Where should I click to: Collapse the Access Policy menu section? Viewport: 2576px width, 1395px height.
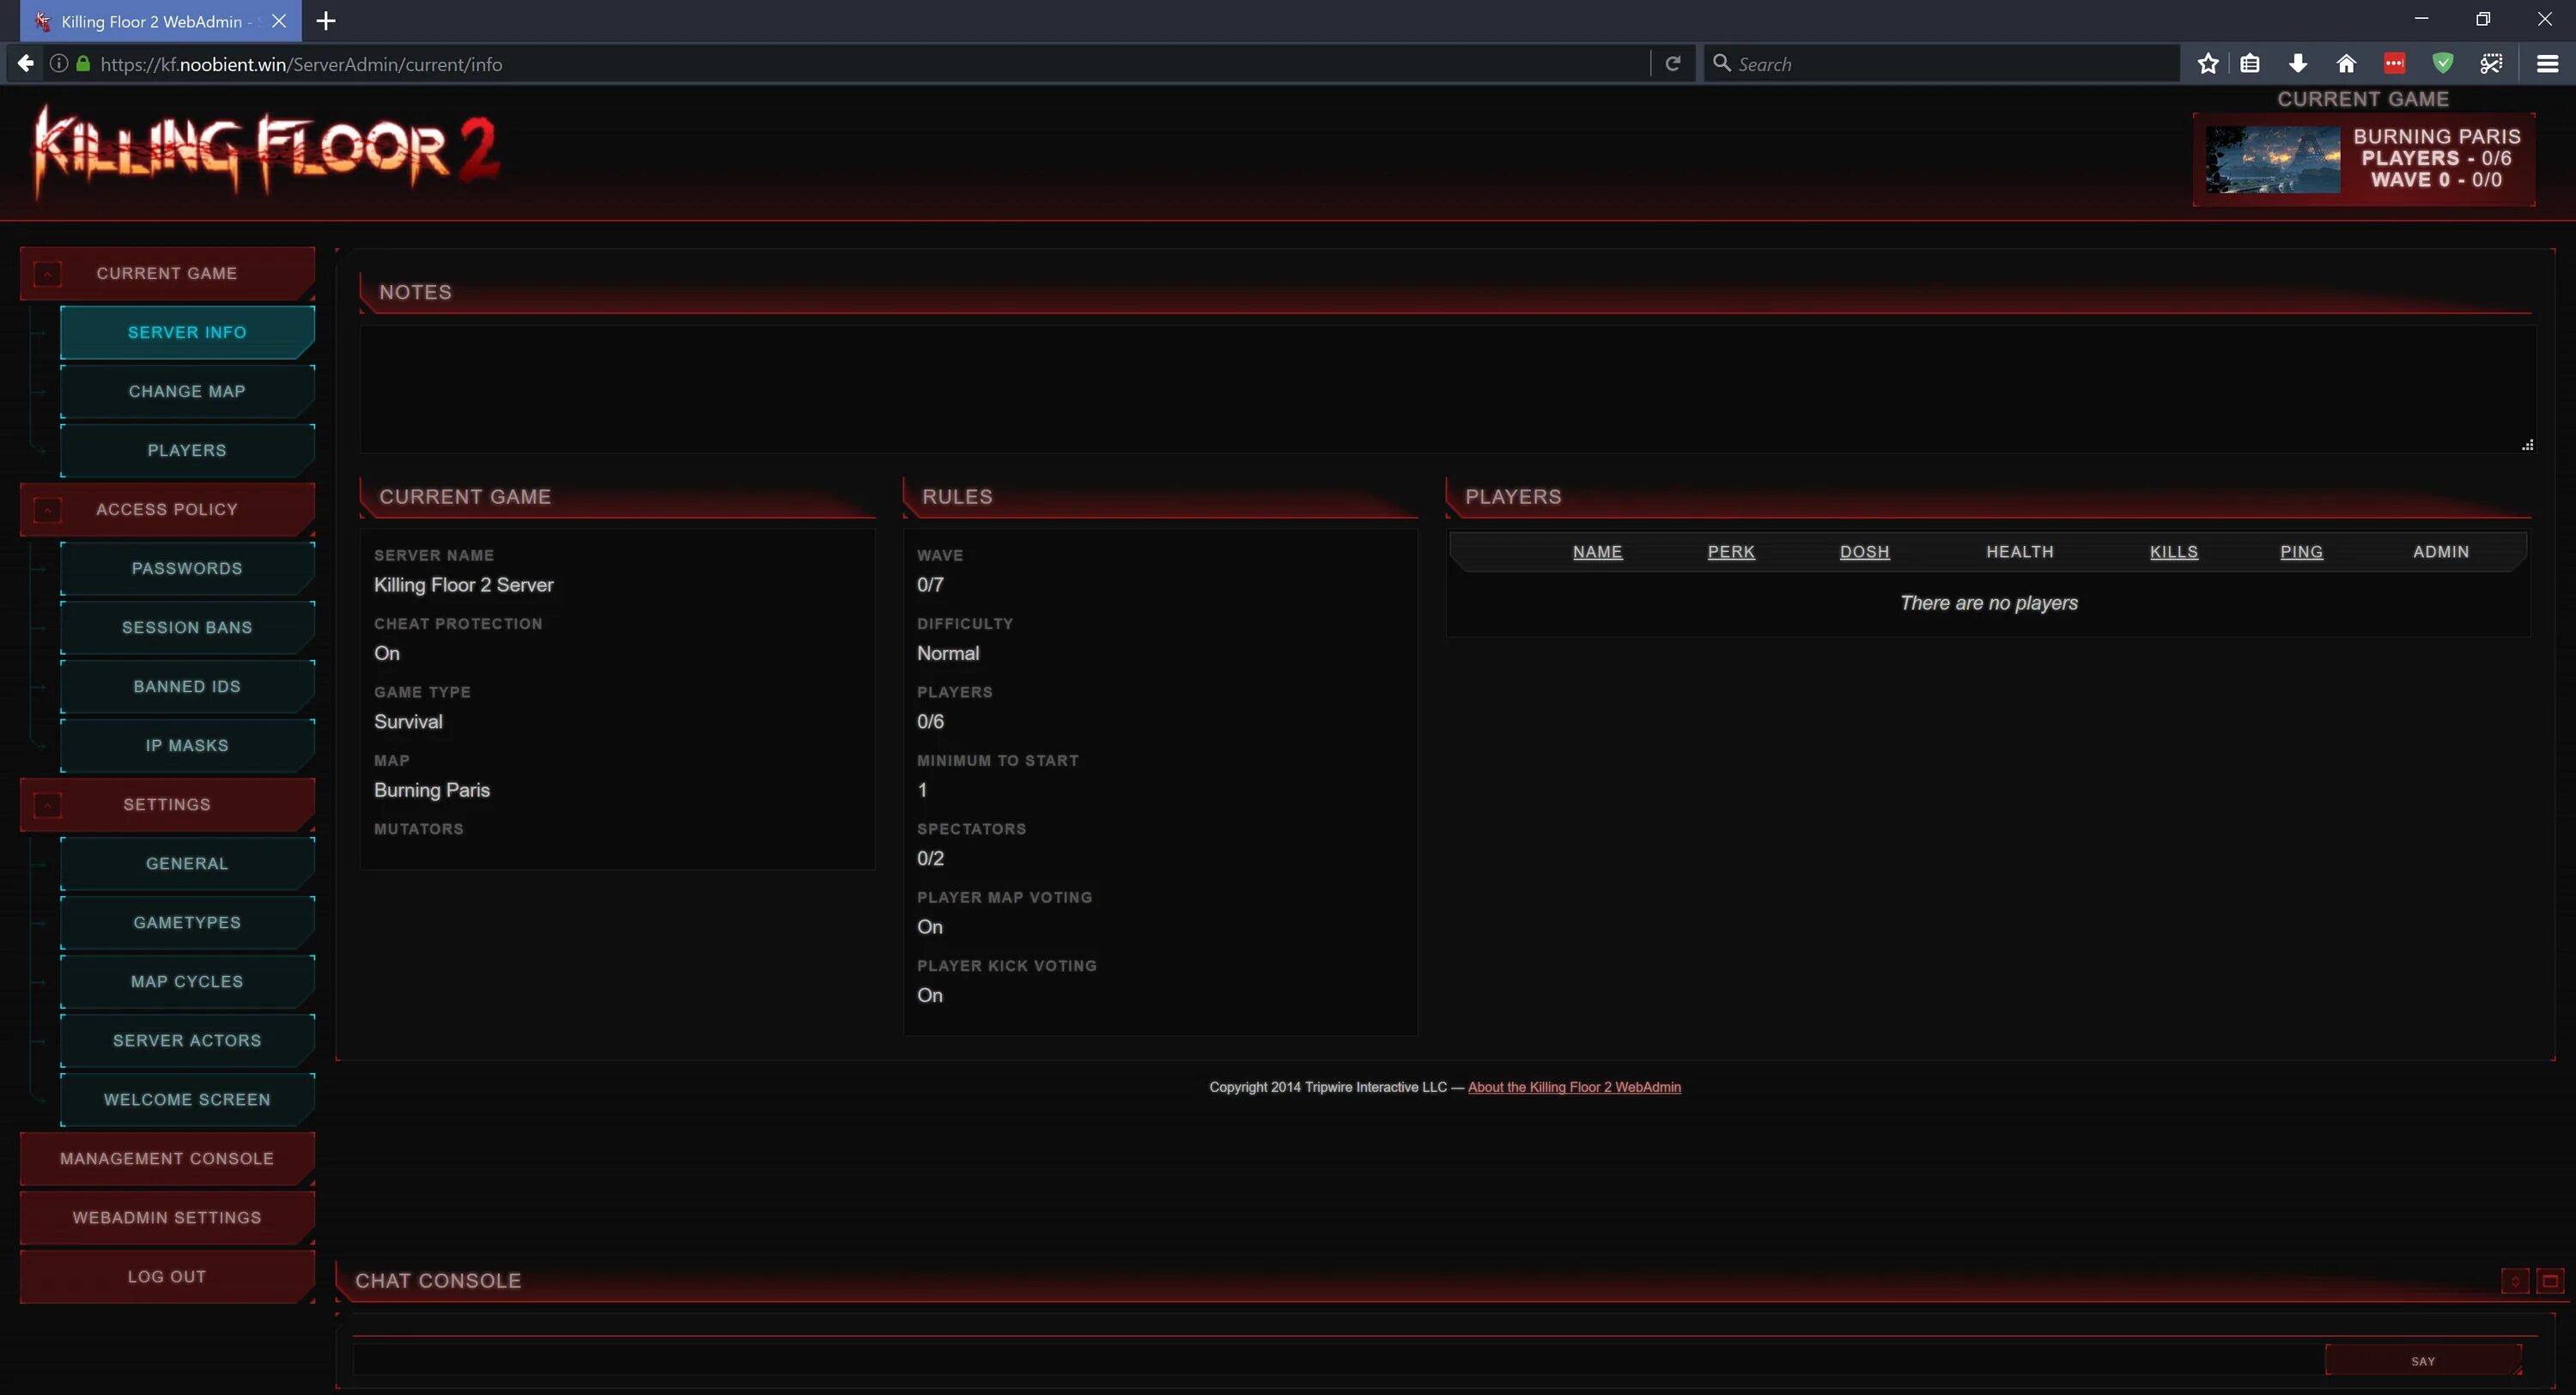[47, 509]
